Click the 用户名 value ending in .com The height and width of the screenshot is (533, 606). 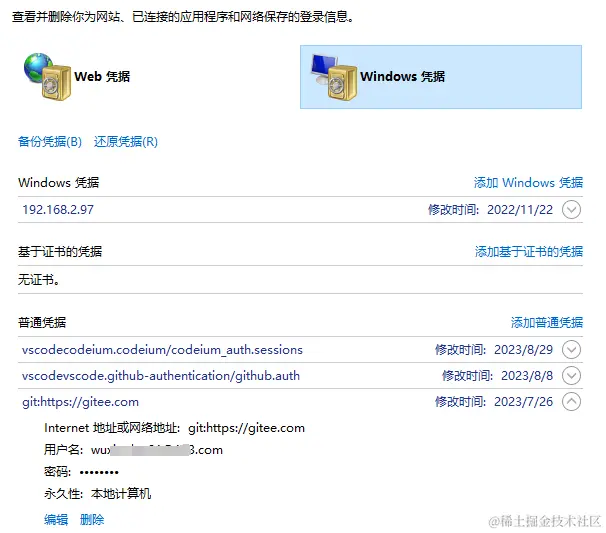(157, 450)
